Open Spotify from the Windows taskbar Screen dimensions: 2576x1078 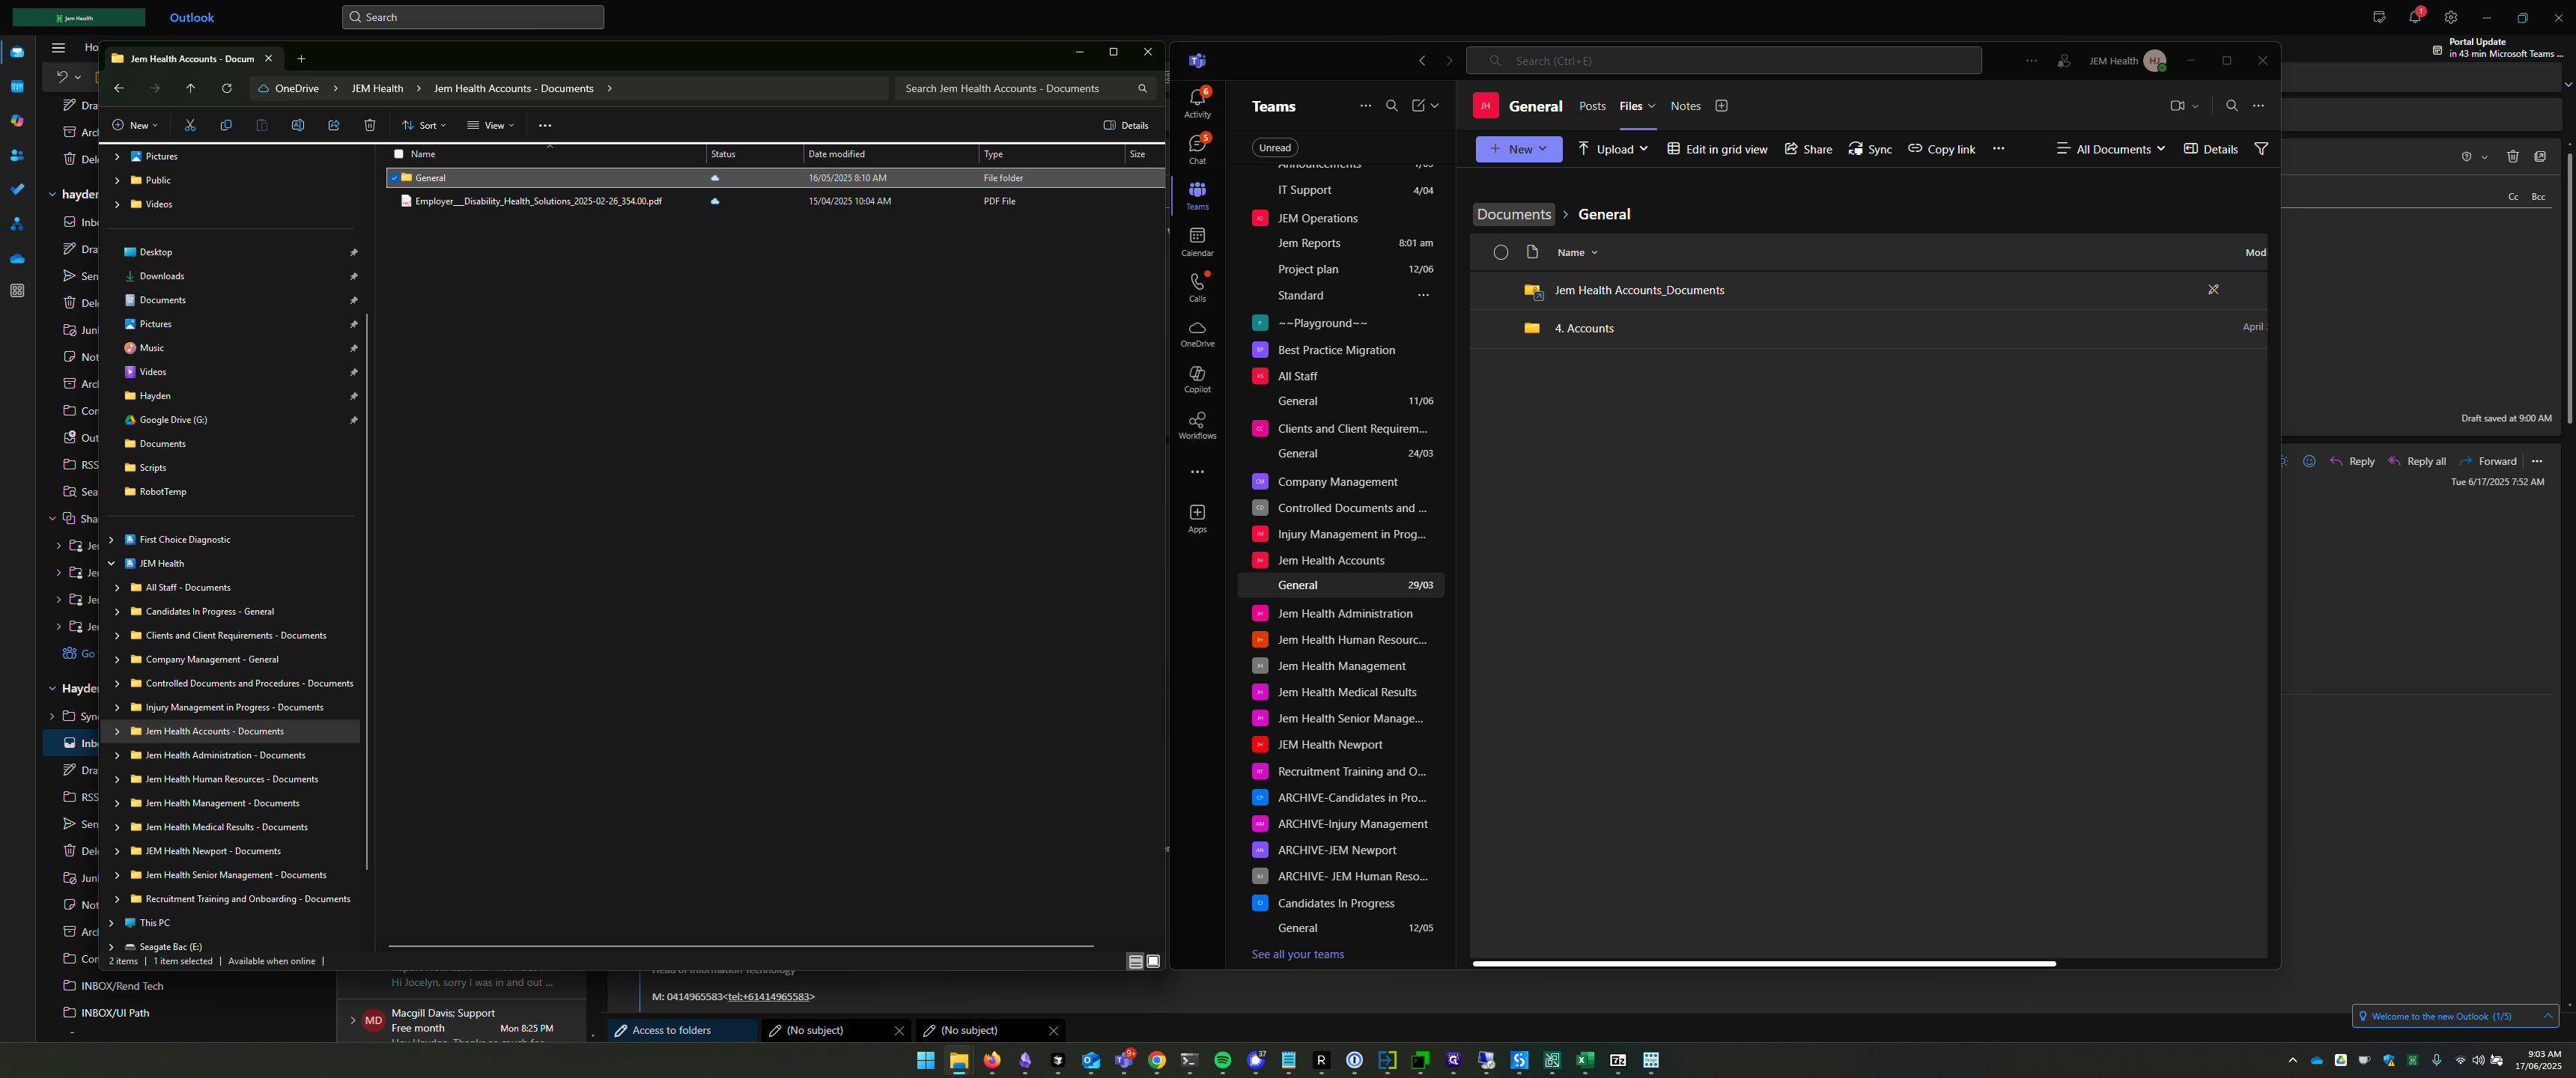point(1222,1060)
